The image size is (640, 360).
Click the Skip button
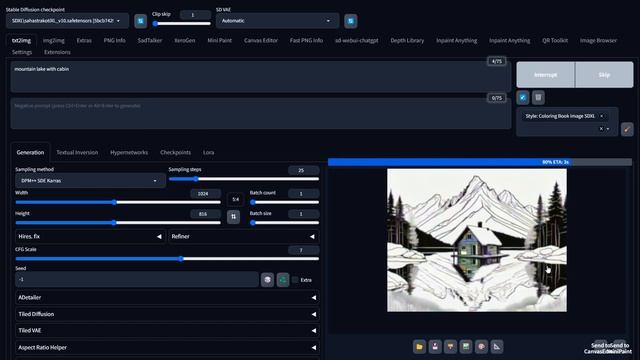[x=604, y=75]
